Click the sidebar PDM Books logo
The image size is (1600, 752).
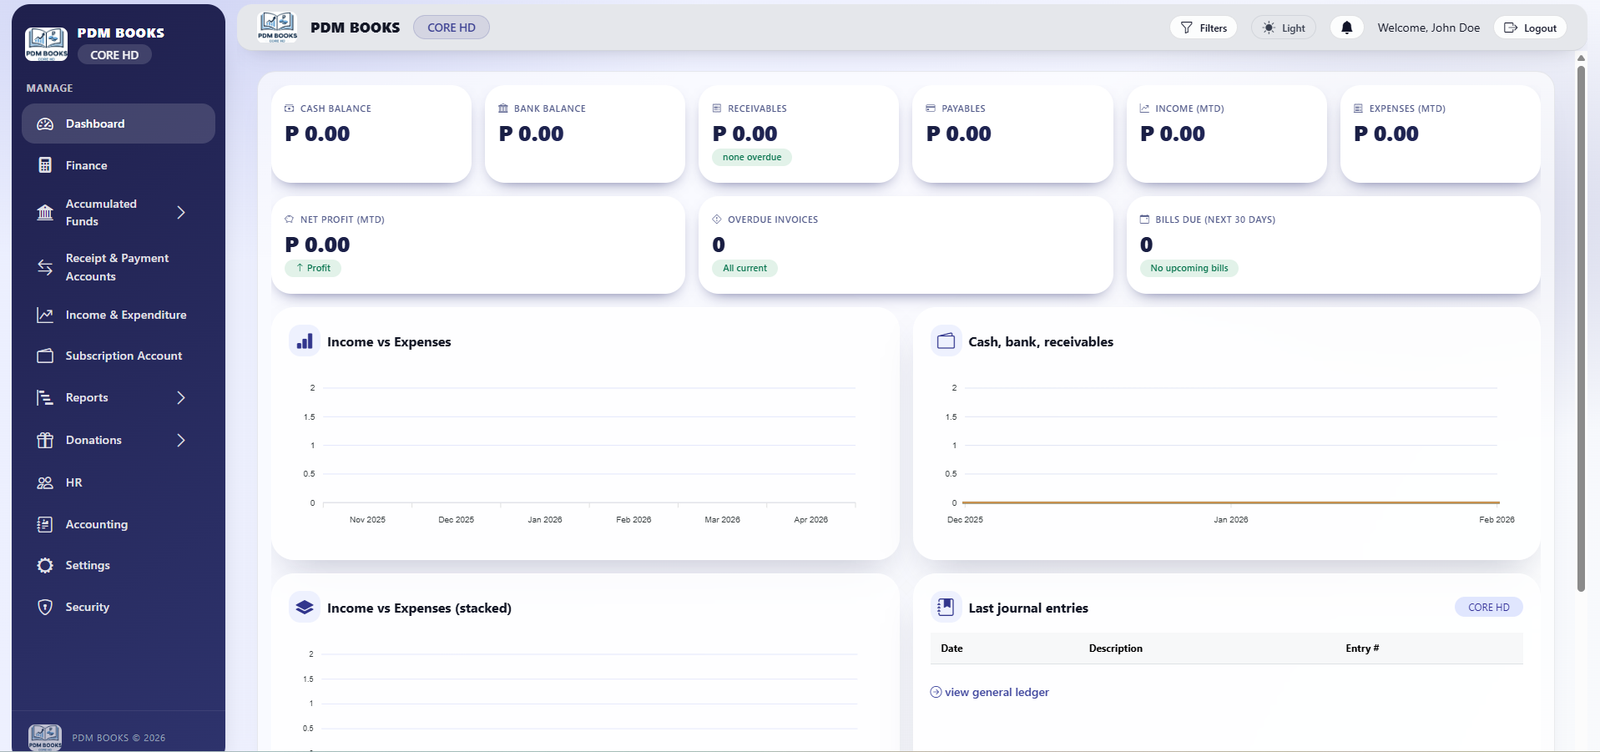pos(46,44)
